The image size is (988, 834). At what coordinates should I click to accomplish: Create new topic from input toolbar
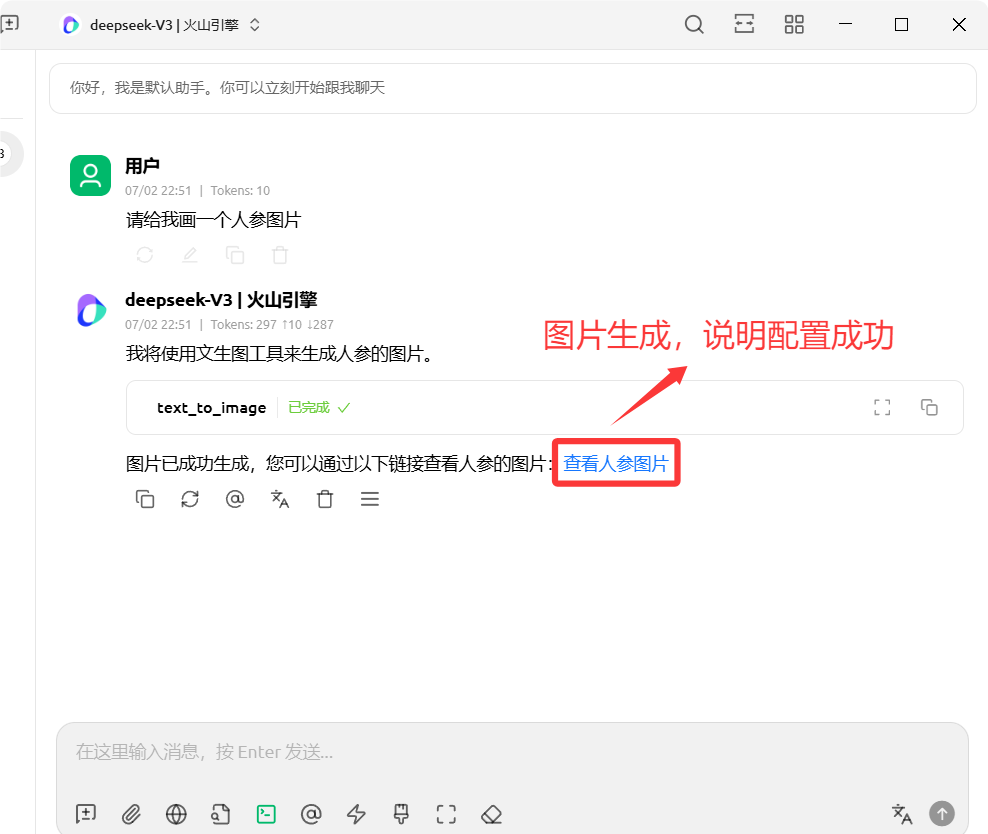tap(86, 814)
